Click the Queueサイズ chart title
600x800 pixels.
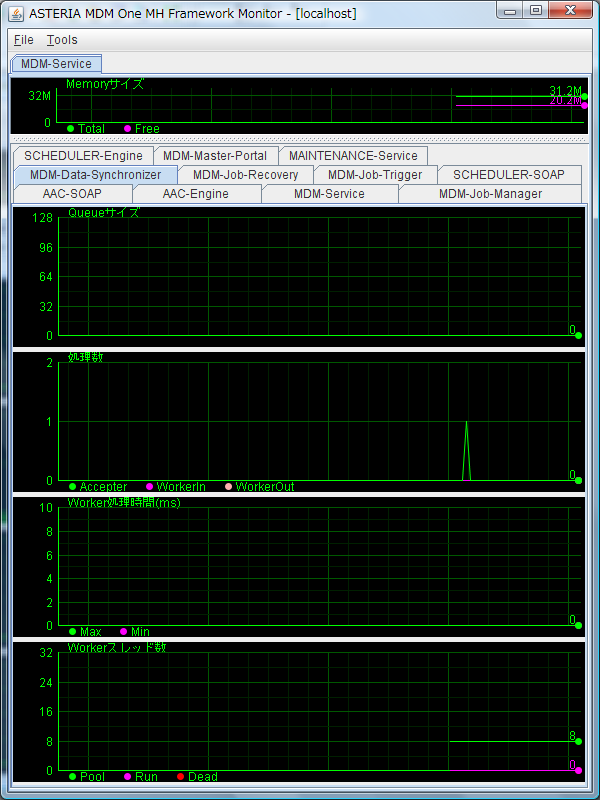104,213
